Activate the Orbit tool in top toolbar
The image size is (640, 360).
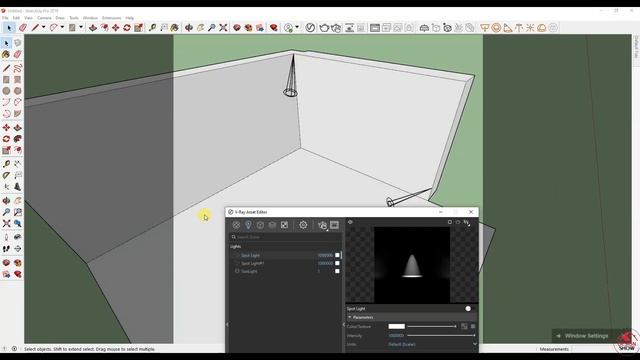[x=189, y=28]
